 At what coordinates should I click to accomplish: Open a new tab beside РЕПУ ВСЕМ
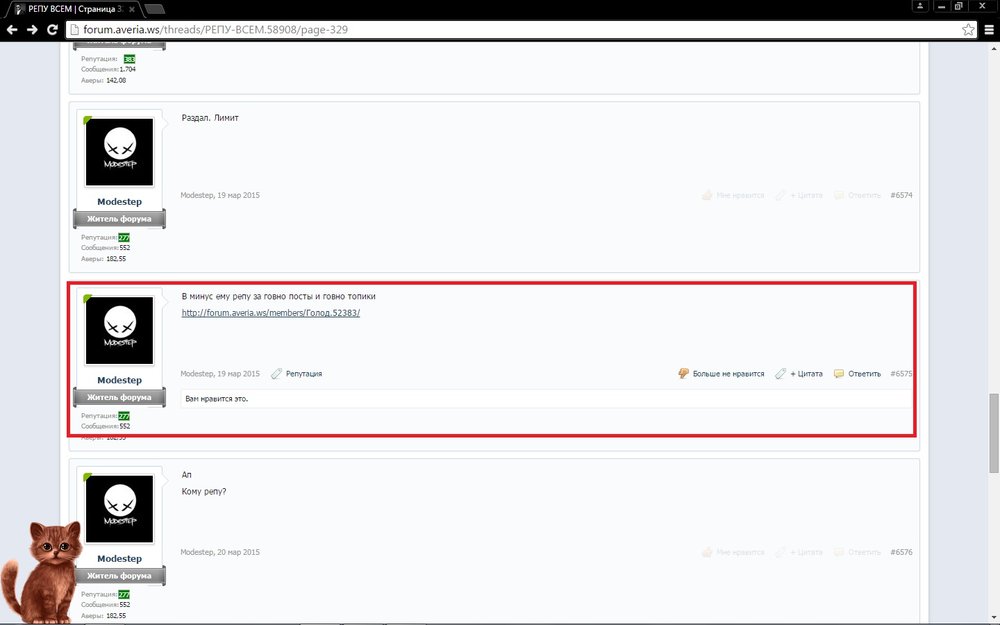(x=155, y=9)
